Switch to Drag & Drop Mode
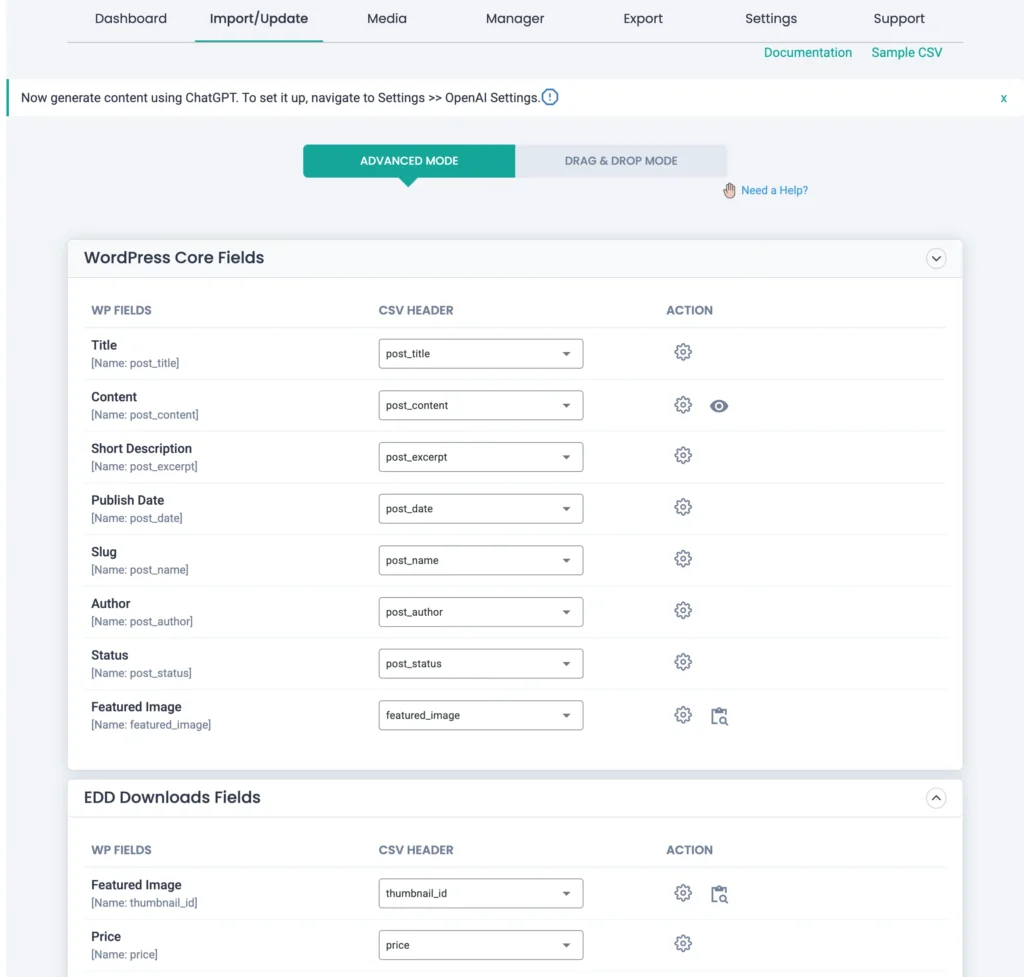The image size is (1024, 977). pos(621,160)
